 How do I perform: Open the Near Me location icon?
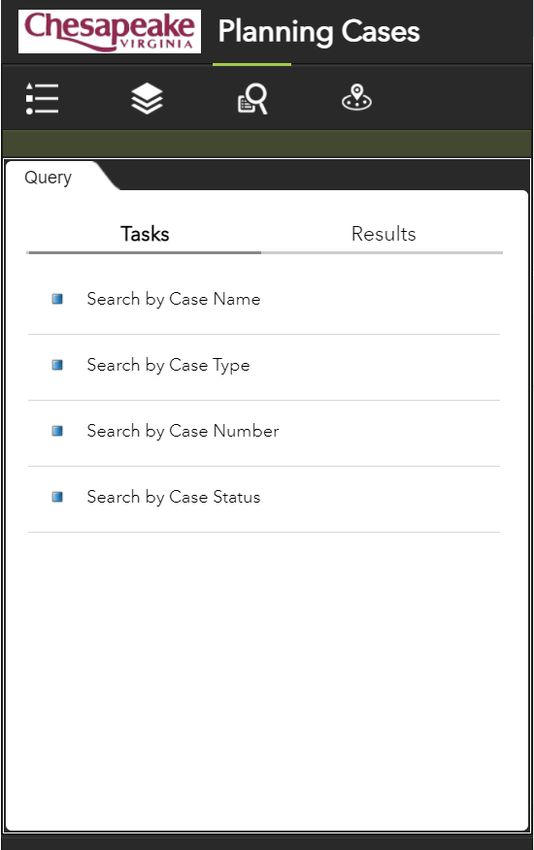click(x=357, y=98)
